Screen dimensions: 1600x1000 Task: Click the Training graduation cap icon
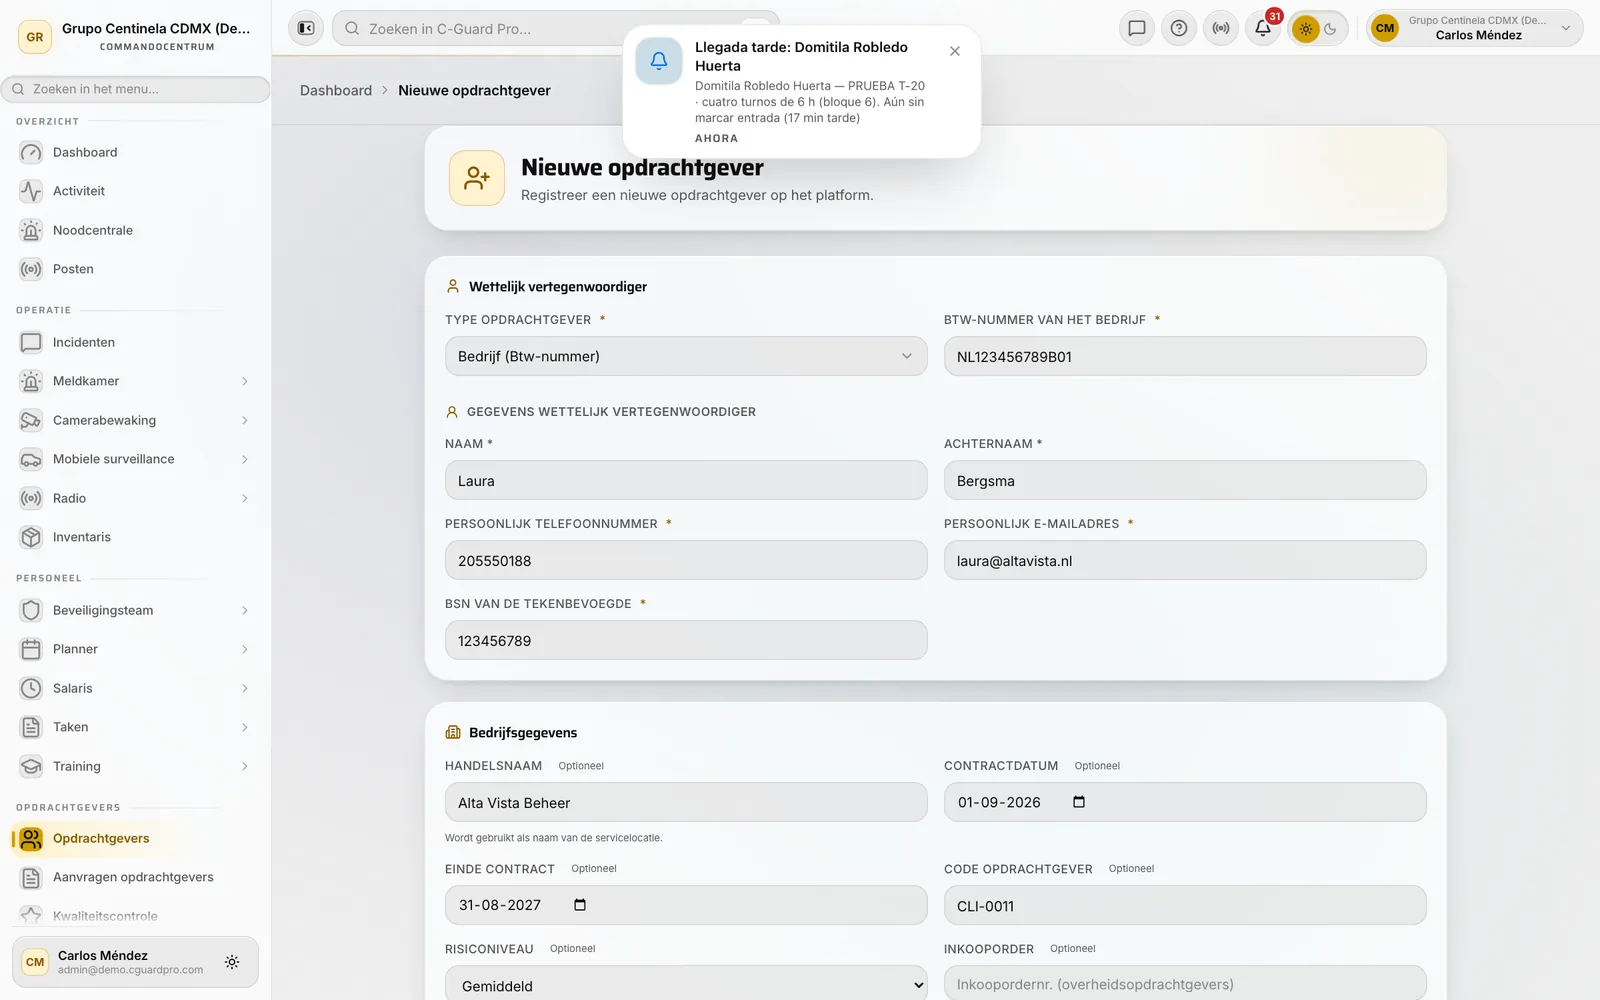31,766
